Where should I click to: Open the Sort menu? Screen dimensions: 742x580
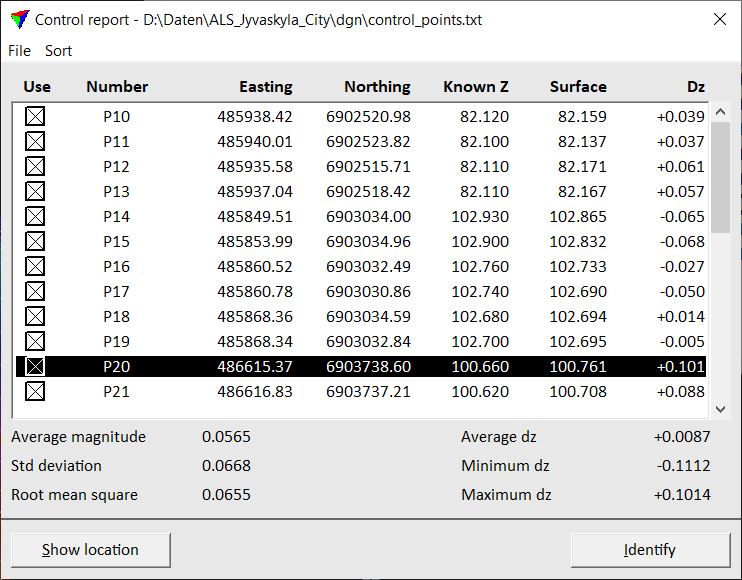tap(59, 51)
